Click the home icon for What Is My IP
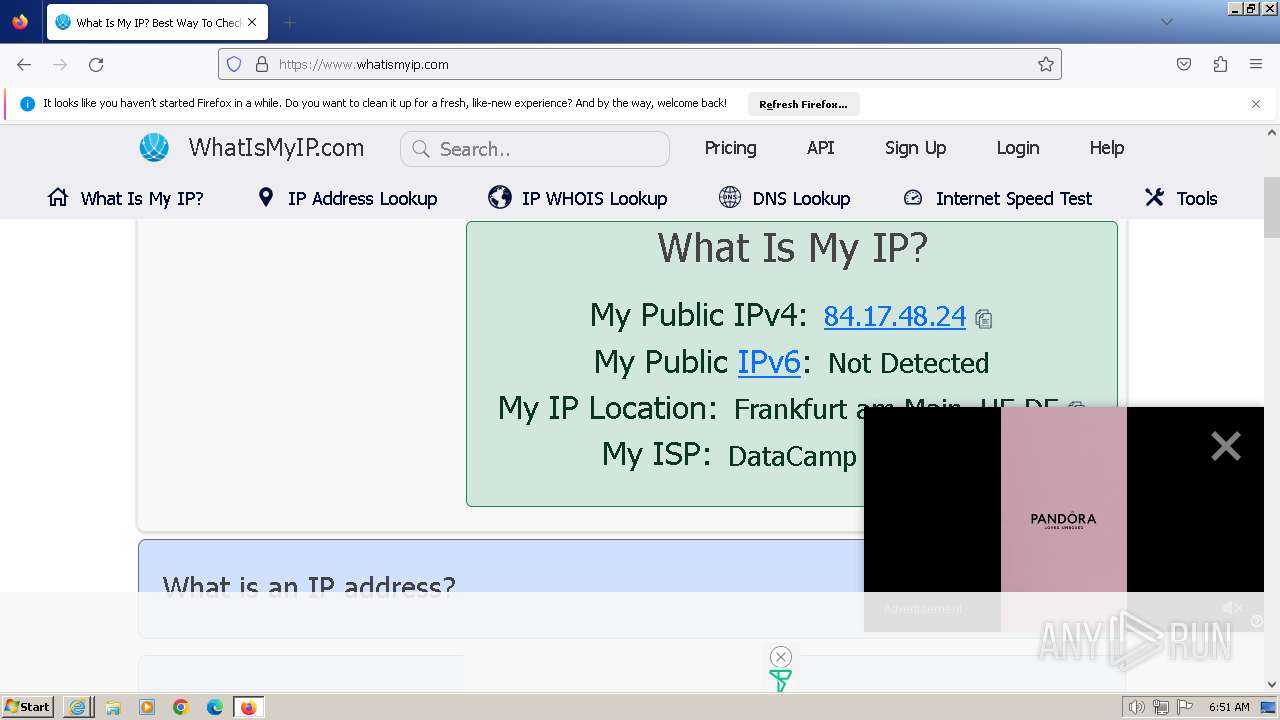 pos(58,197)
